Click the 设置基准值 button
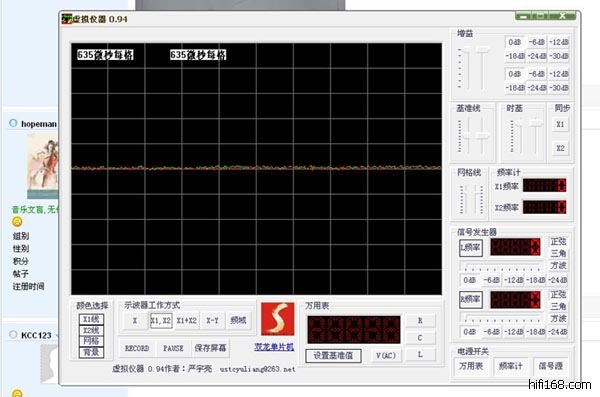 click(x=333, y=356)
